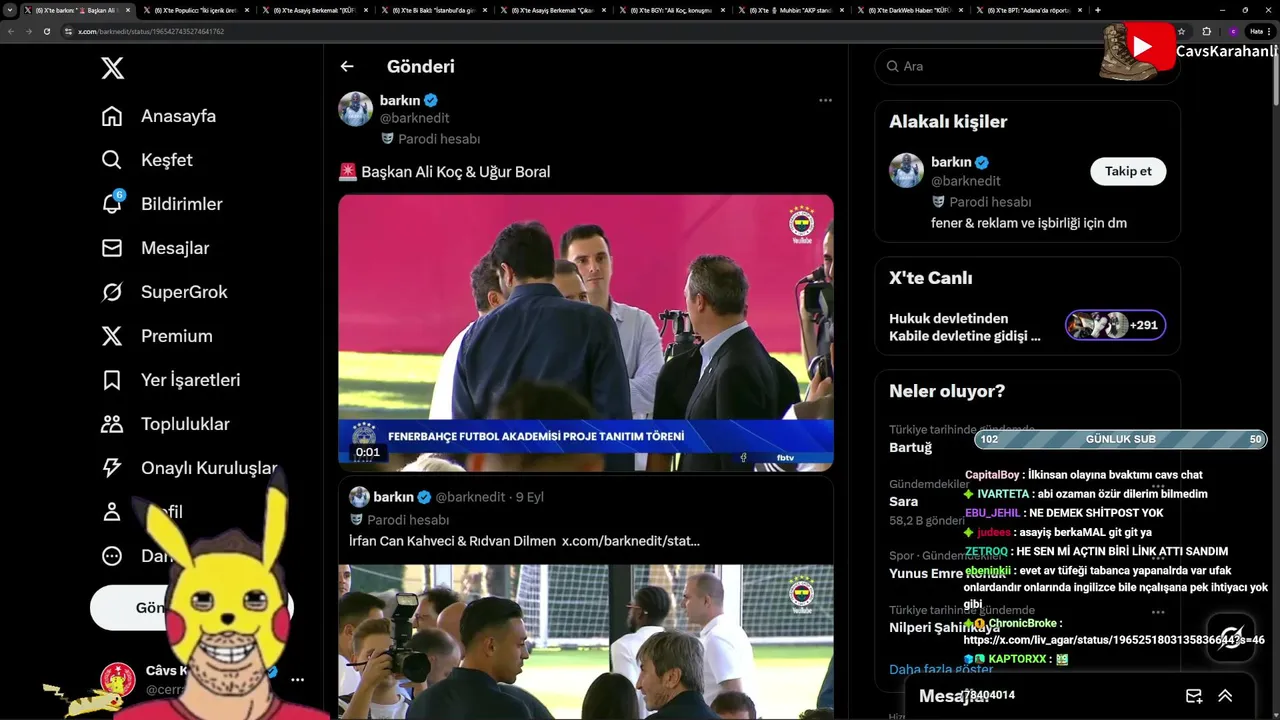Screen dimensions: 1280x720
Task: Open the quoted İrfan Can Kahveci post image
Action: (x=586, y=642)
